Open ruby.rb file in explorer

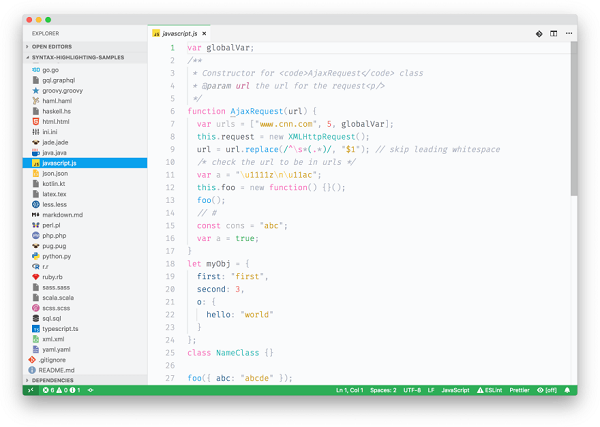52,277
